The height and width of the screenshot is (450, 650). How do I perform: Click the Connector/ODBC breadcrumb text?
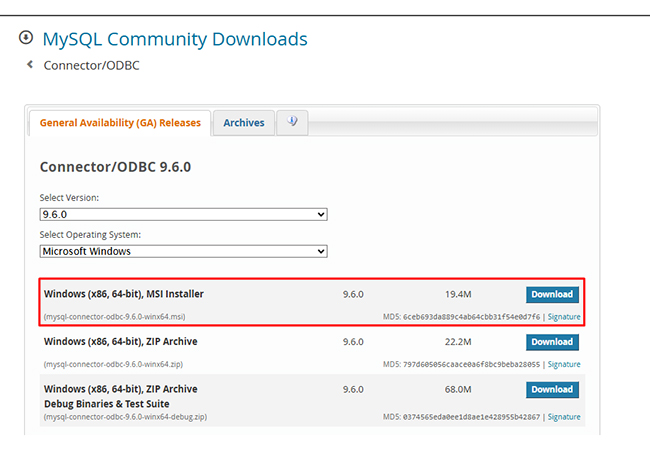pos(92,65)
